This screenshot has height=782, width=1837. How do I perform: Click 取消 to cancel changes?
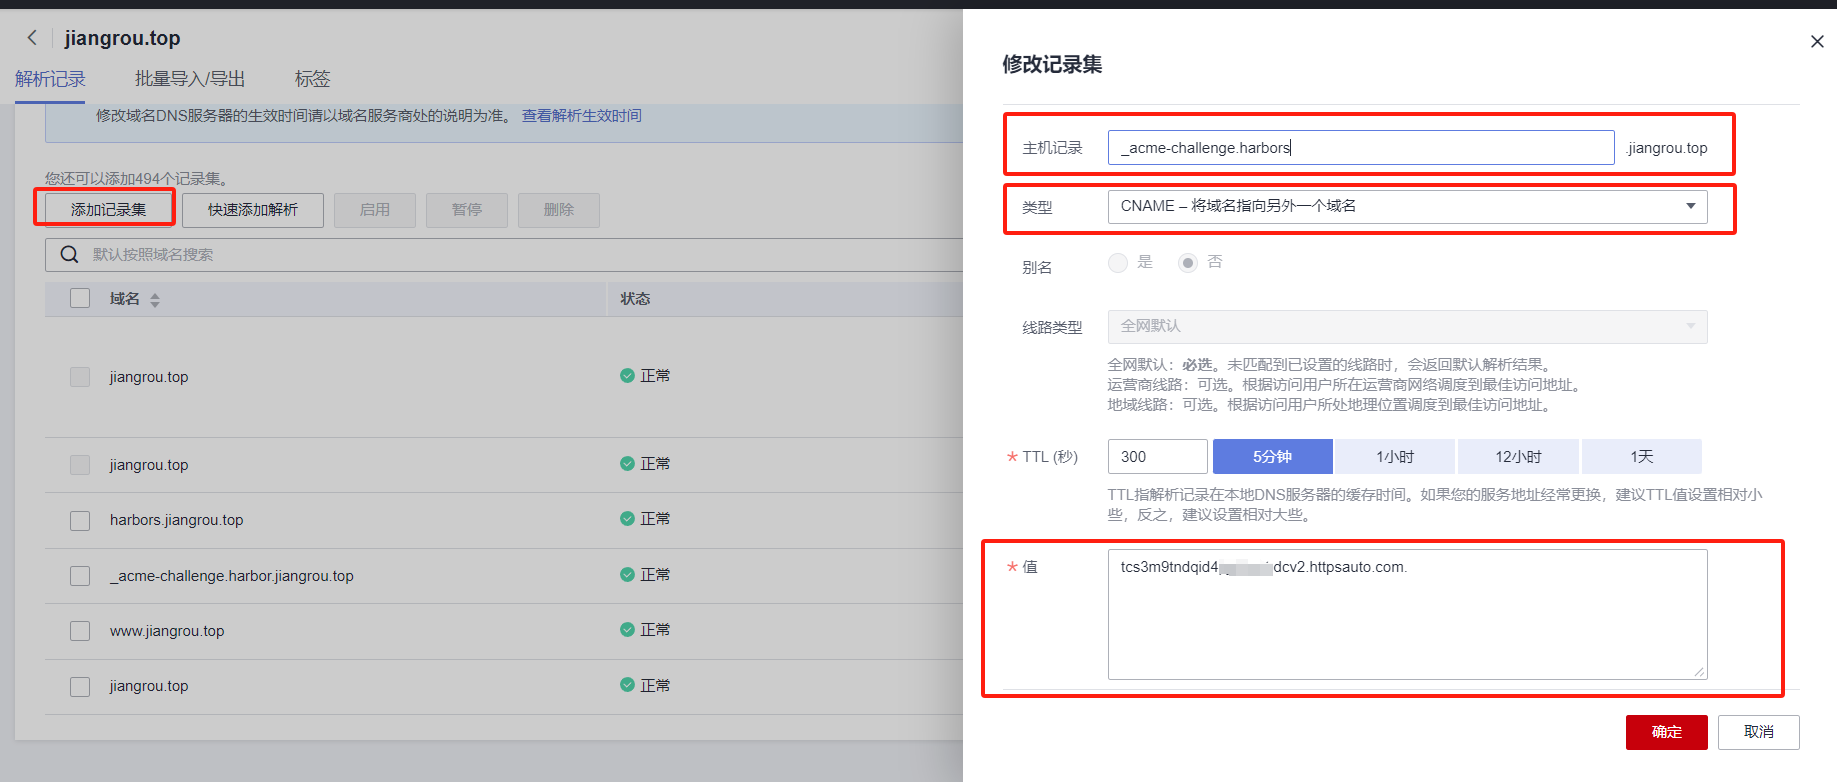click(x=1759, y=732)
